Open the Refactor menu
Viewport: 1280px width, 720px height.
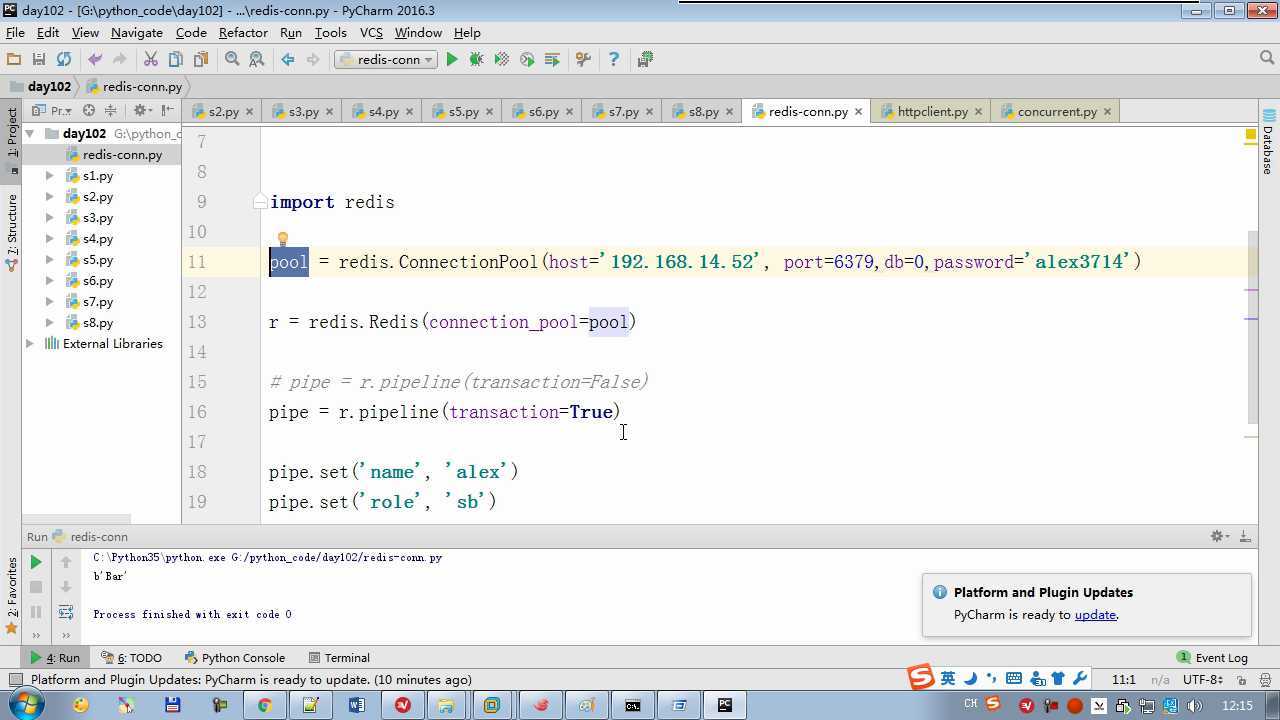tap(243, 32)
